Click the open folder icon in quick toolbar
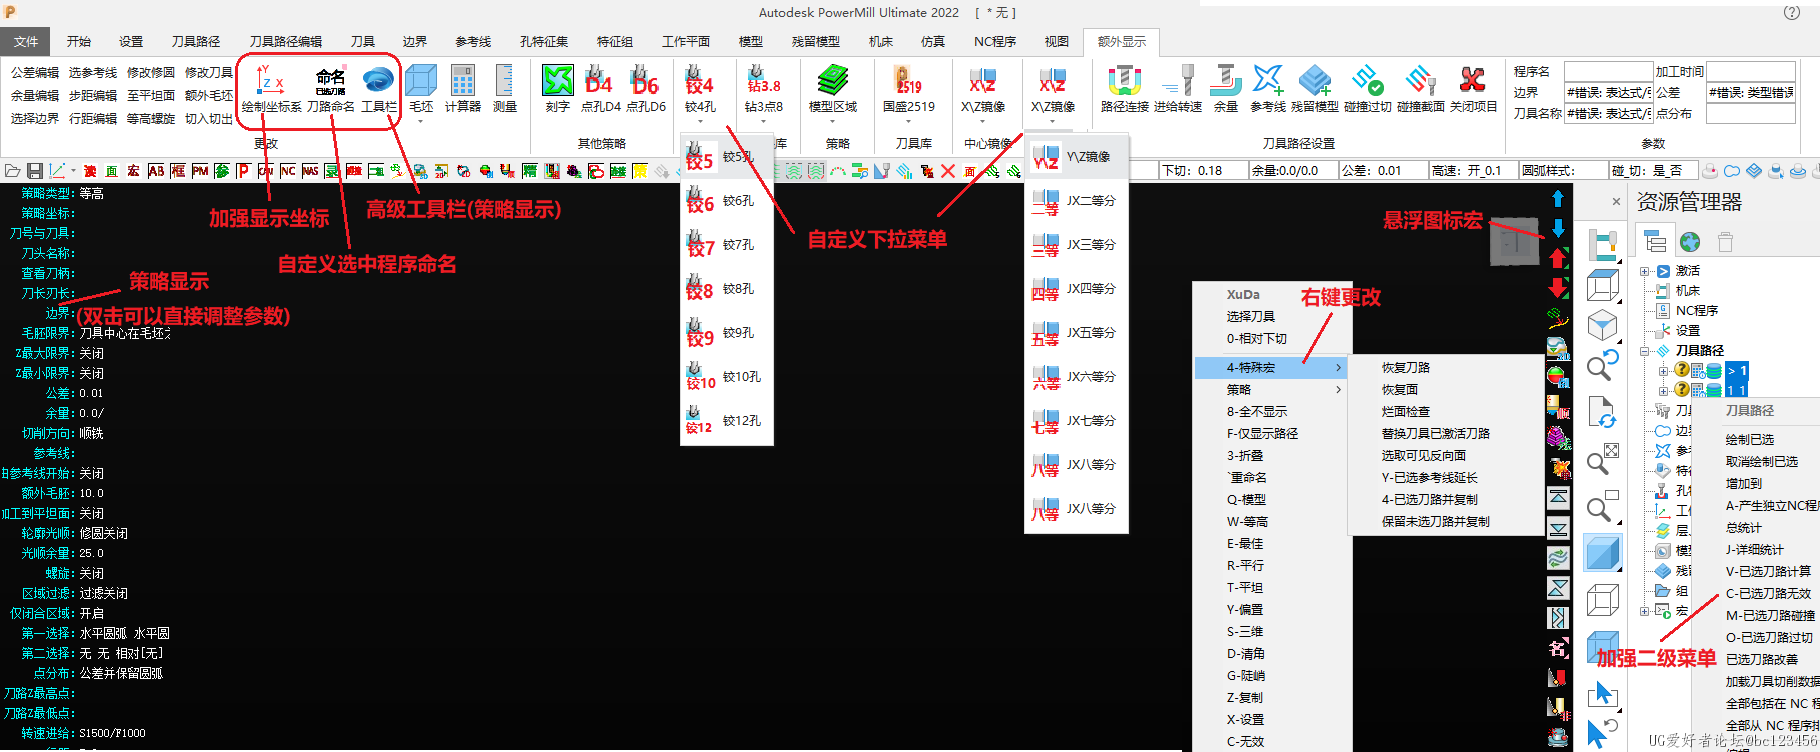 tap(13, 171)
